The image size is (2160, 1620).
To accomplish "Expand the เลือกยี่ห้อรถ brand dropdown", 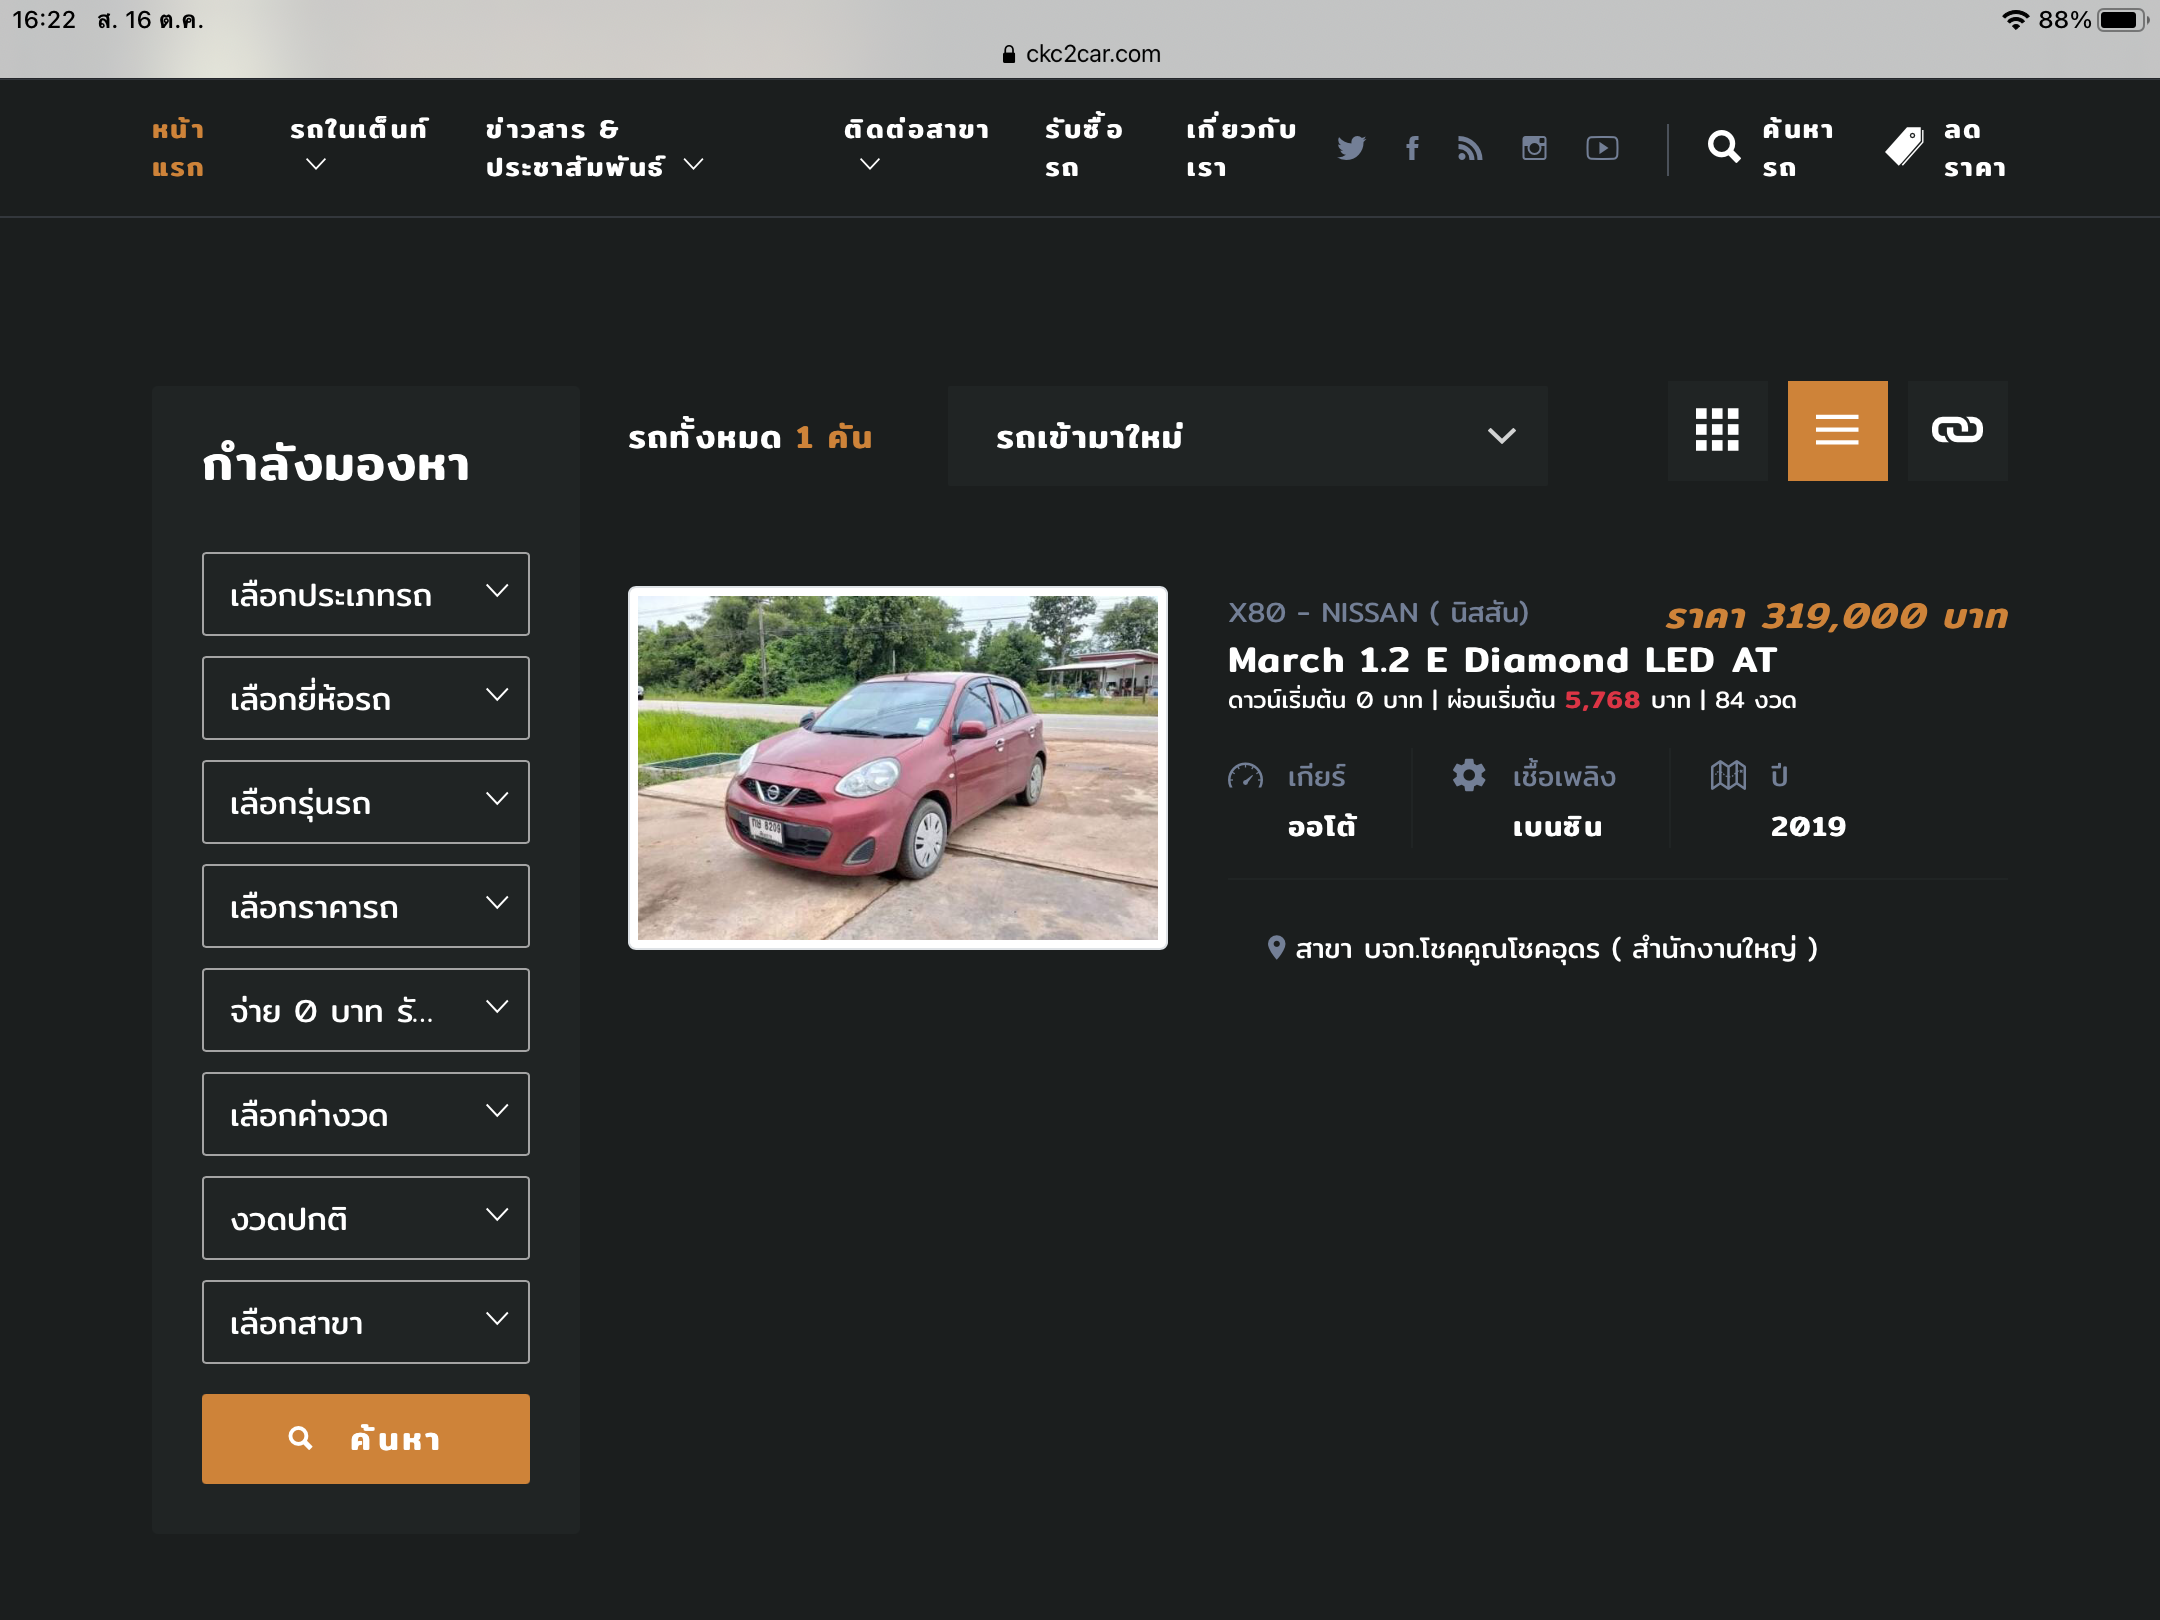I will click(365, 698).
